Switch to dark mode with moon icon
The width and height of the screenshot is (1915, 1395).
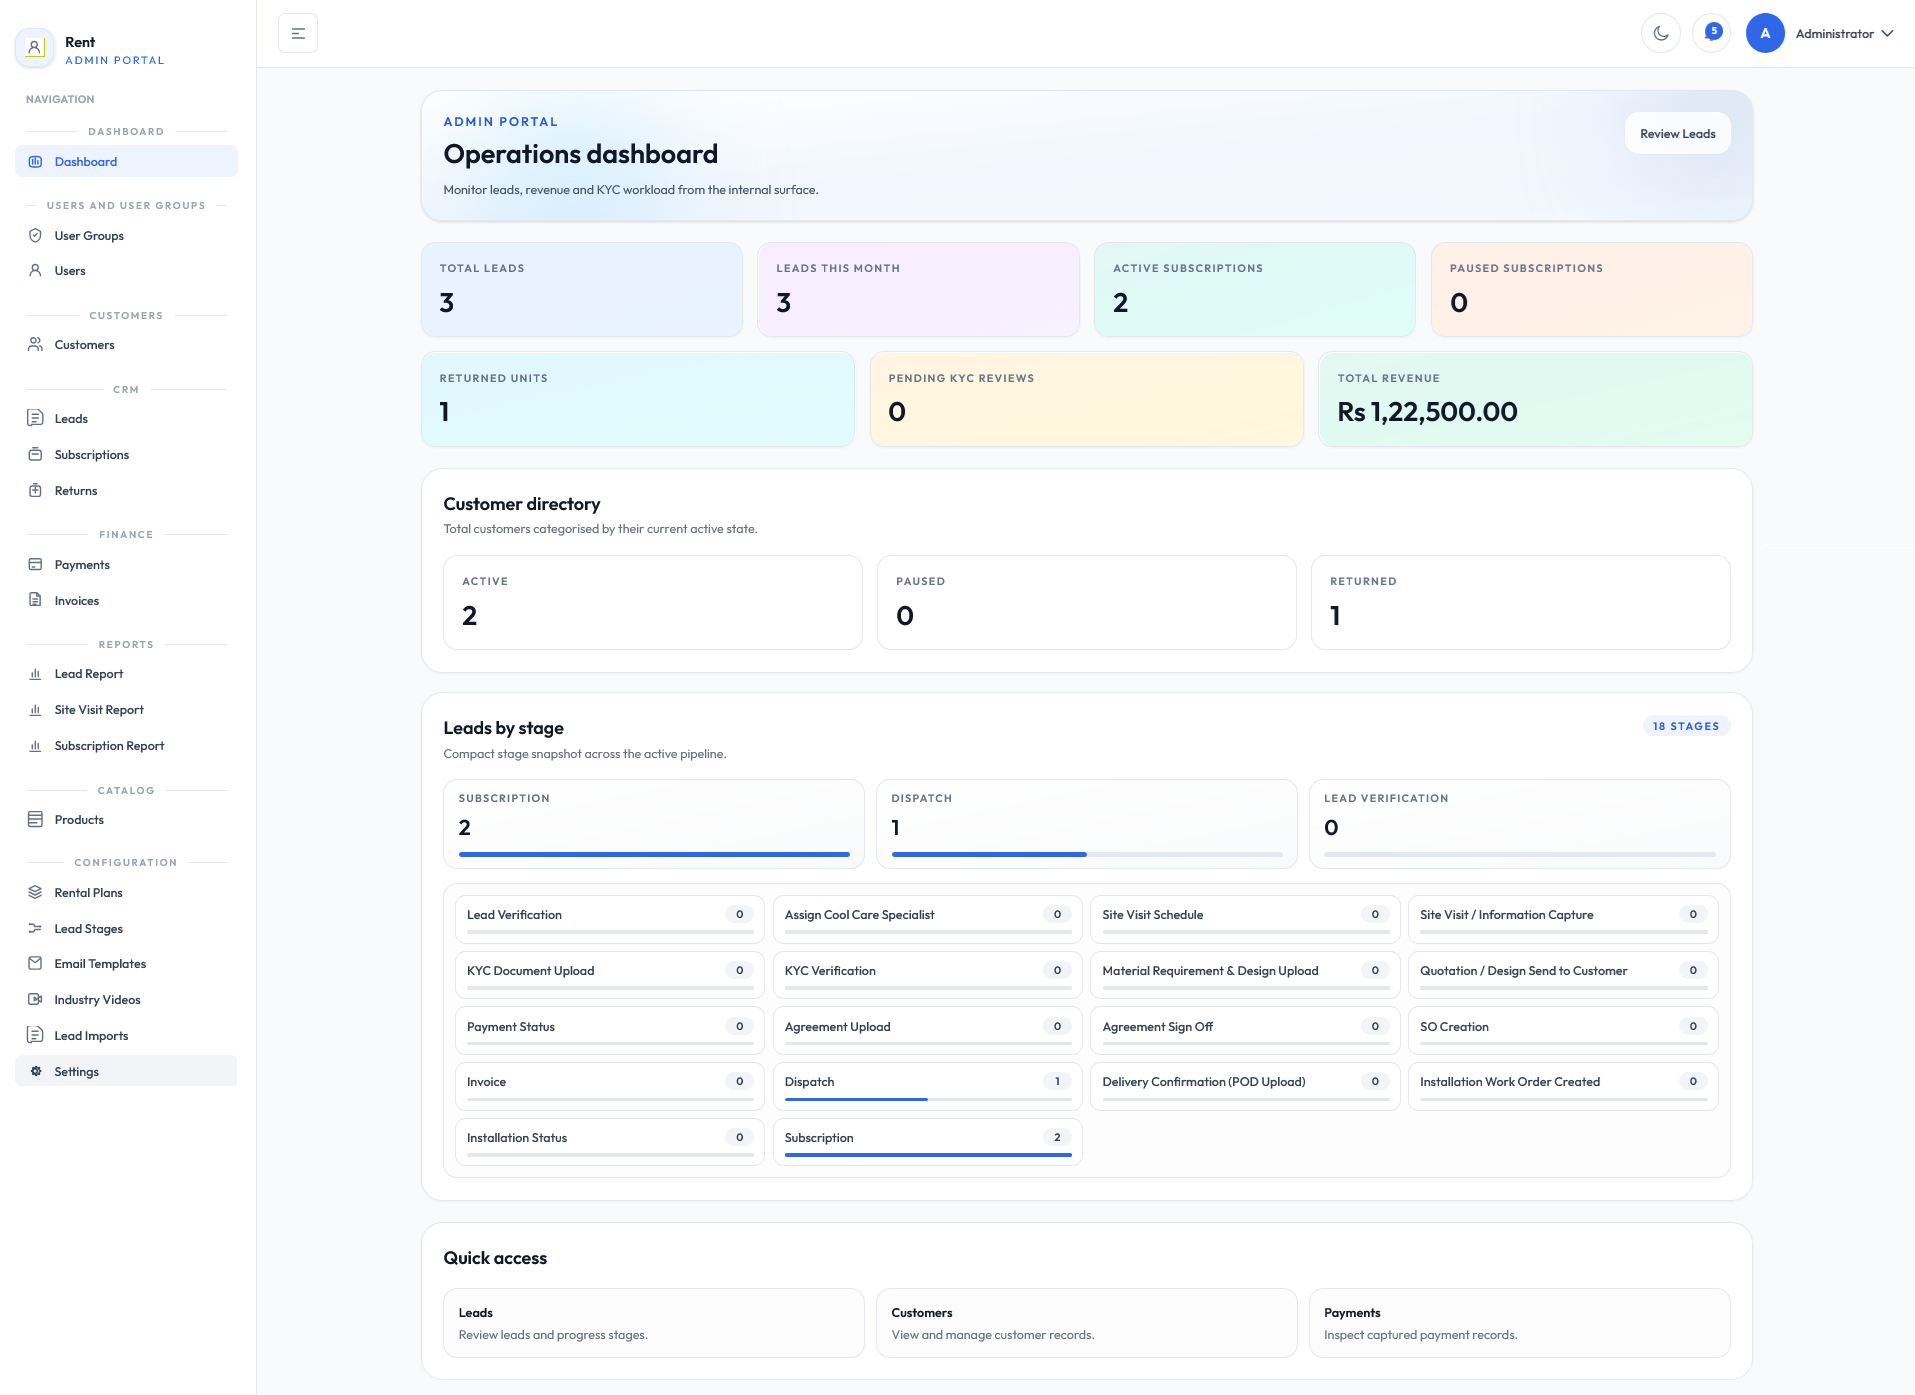pos(1661,33)
